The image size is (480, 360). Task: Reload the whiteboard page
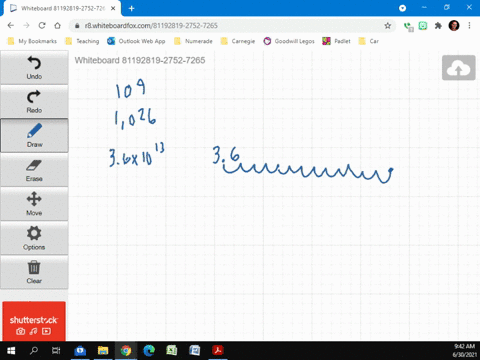(42, 26)
